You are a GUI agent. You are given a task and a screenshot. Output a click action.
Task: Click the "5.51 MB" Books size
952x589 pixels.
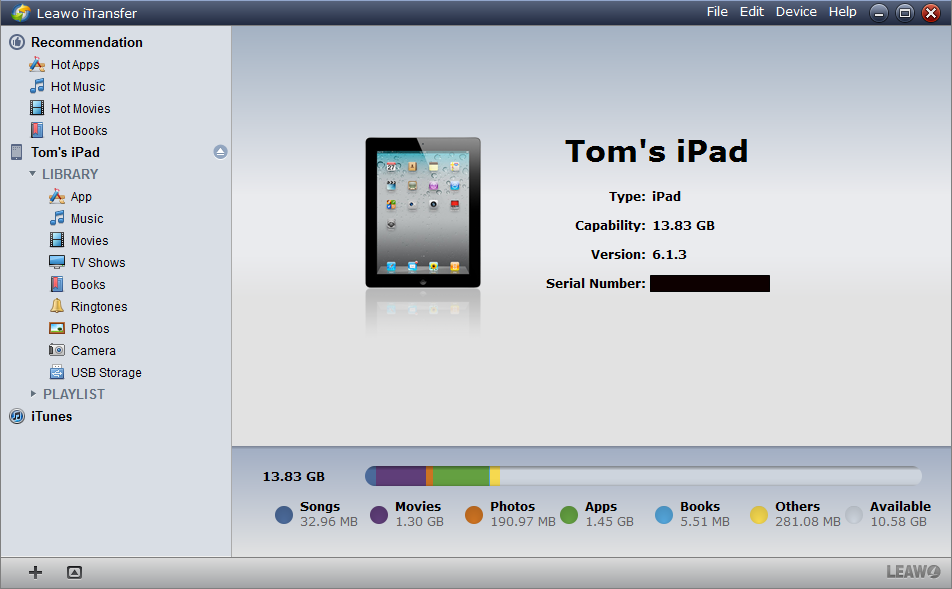(705, 522)
